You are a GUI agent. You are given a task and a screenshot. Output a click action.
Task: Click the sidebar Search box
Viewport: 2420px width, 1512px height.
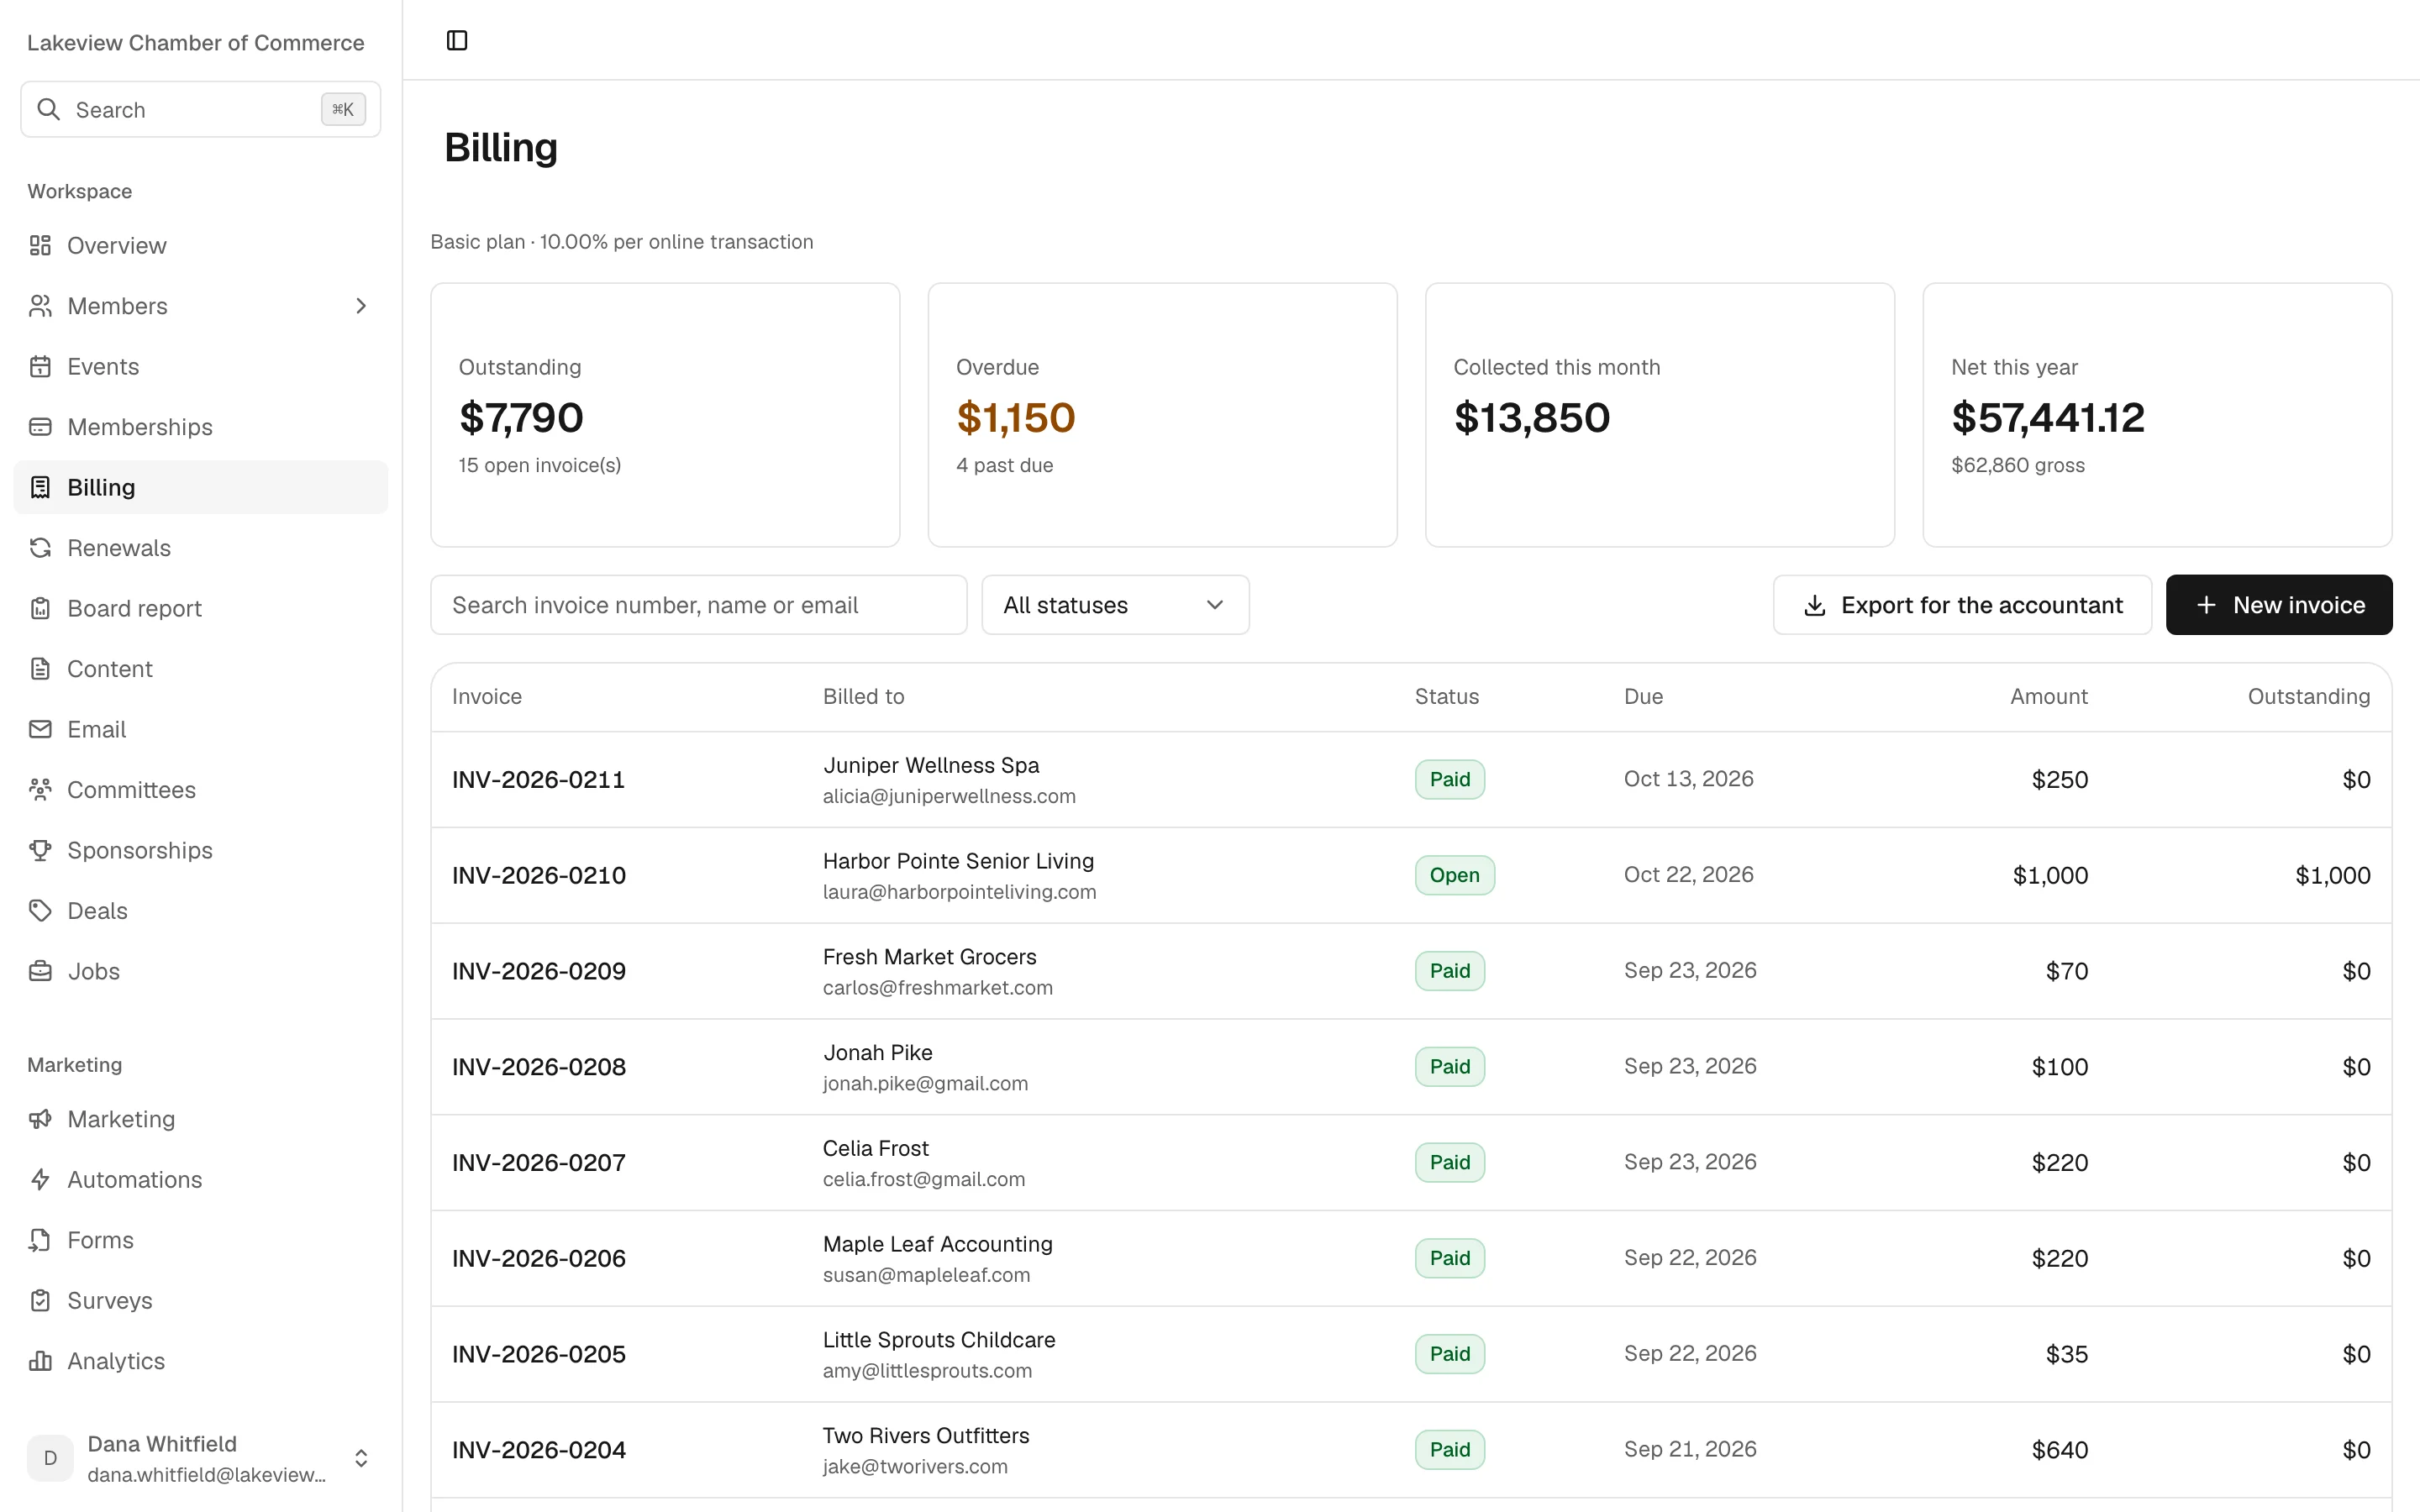200,109
